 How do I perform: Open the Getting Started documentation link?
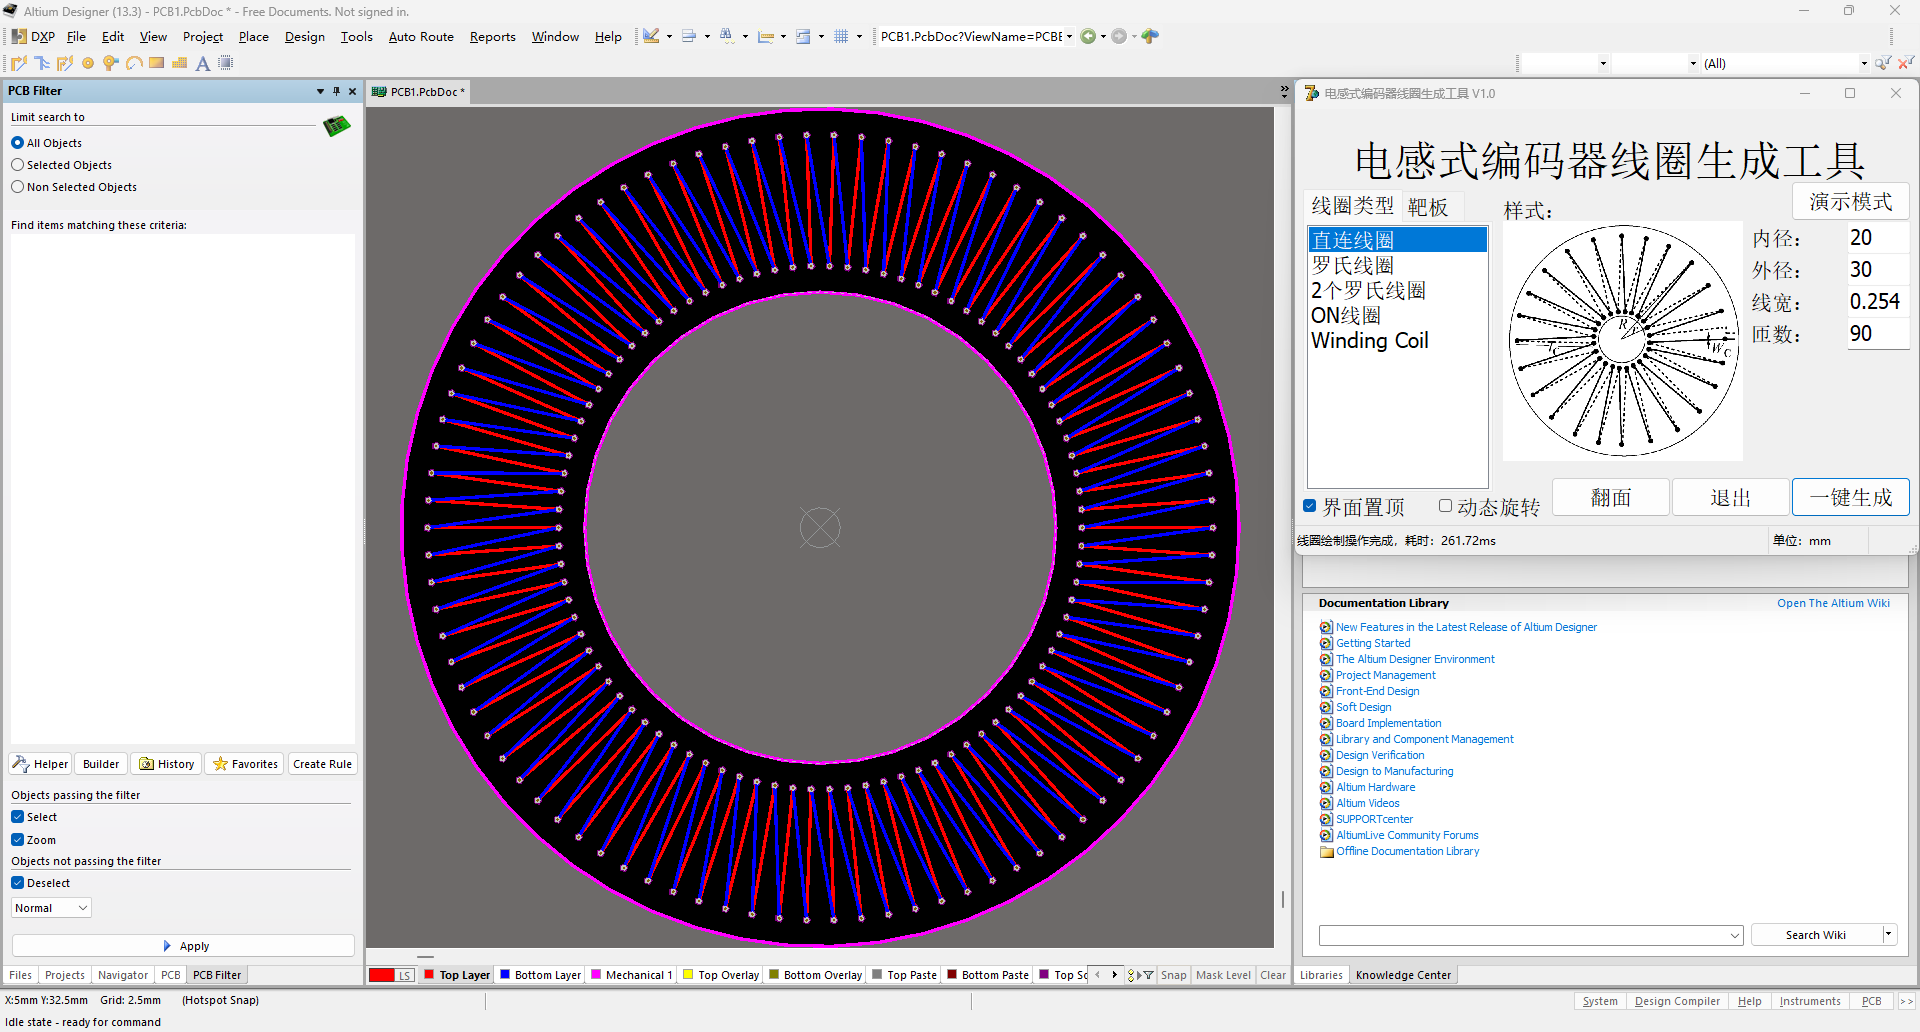pos(1373,643)
